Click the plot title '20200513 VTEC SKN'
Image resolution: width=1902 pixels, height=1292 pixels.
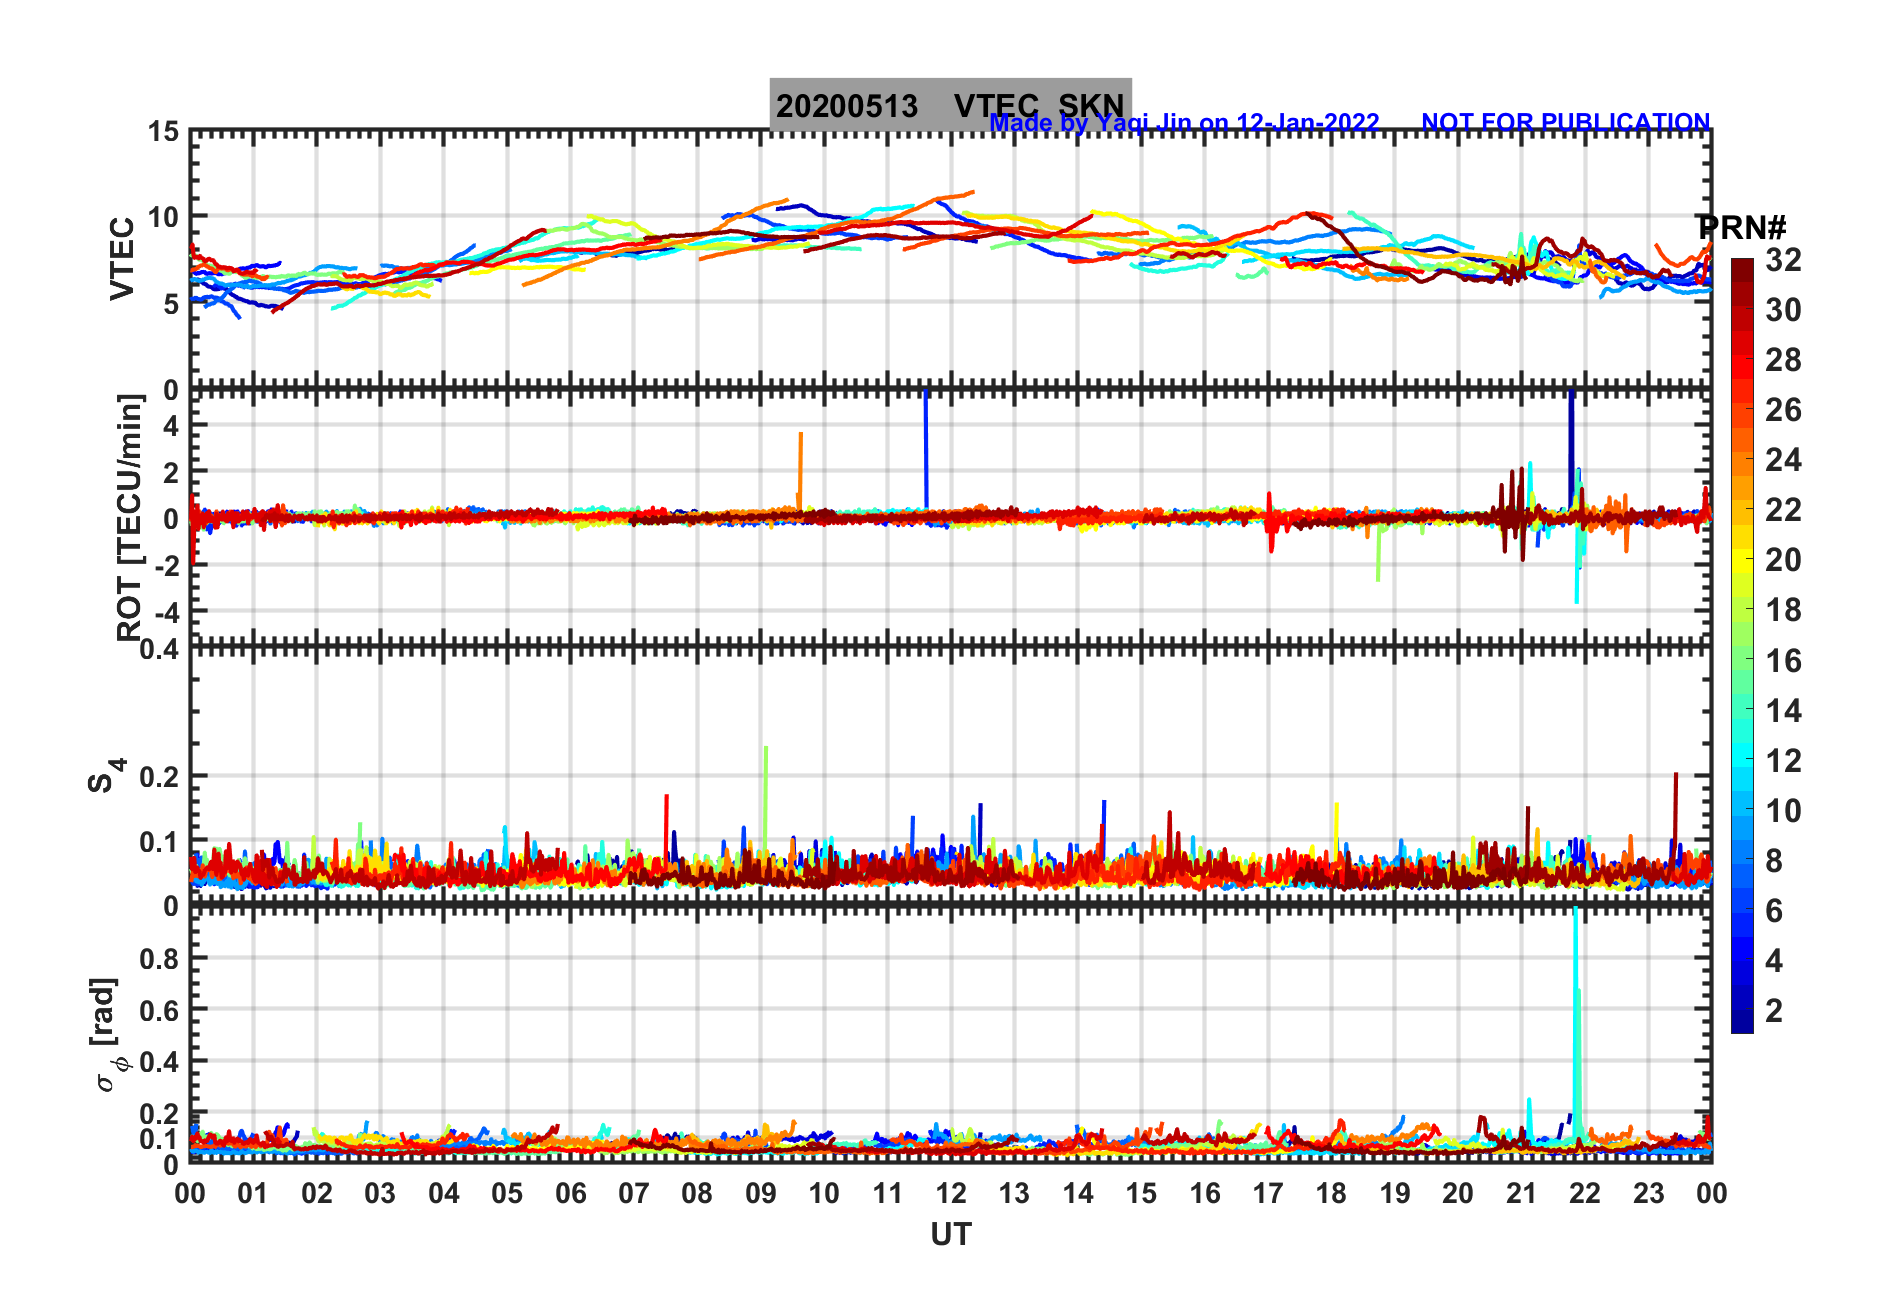(x=950, y=105)
